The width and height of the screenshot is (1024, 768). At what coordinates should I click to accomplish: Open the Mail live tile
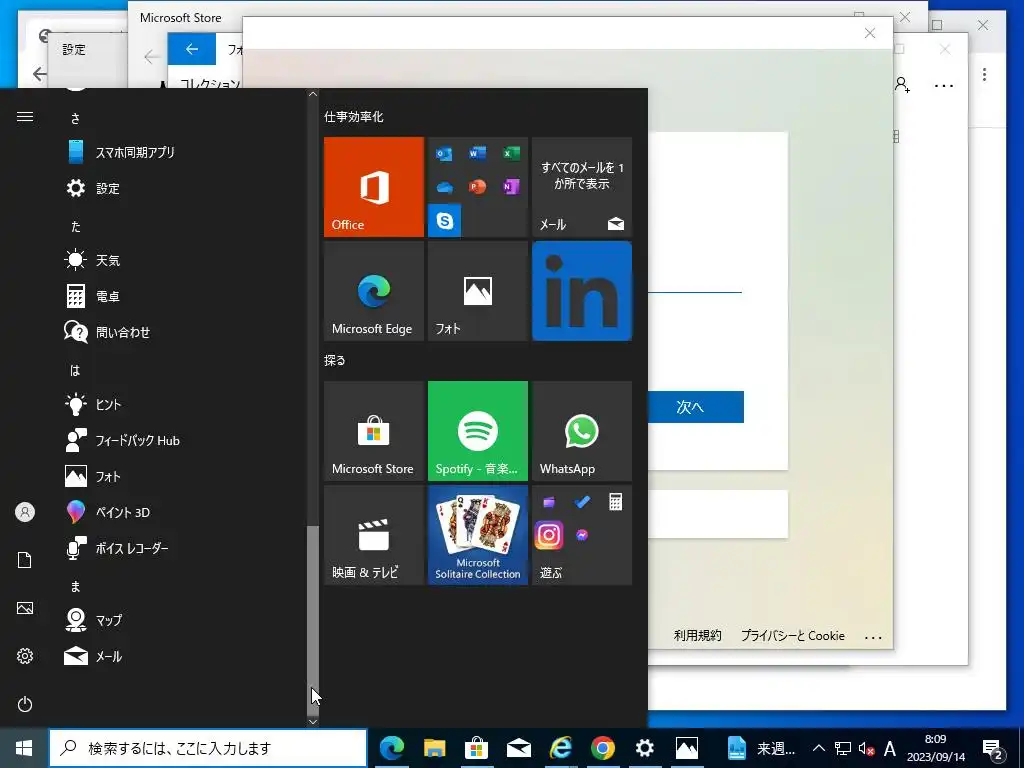(x=582, y=187)
